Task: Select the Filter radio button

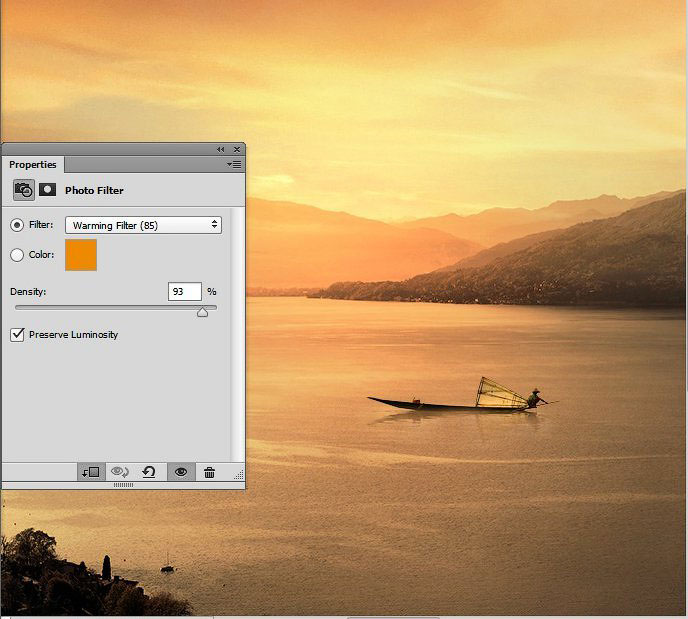Action: point(17,225)
